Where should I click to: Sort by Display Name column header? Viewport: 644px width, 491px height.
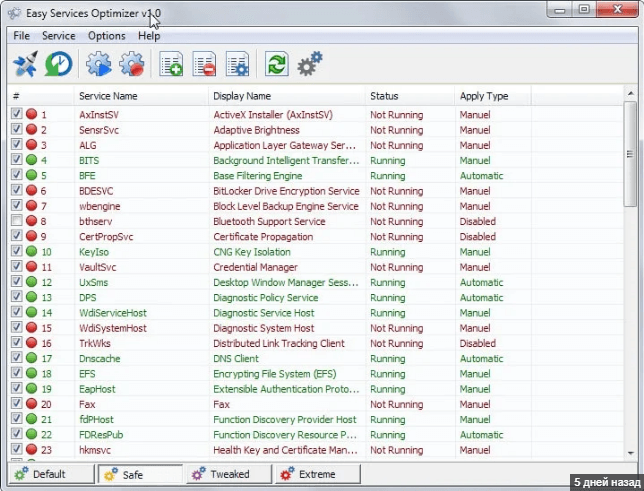click(287, 96)
